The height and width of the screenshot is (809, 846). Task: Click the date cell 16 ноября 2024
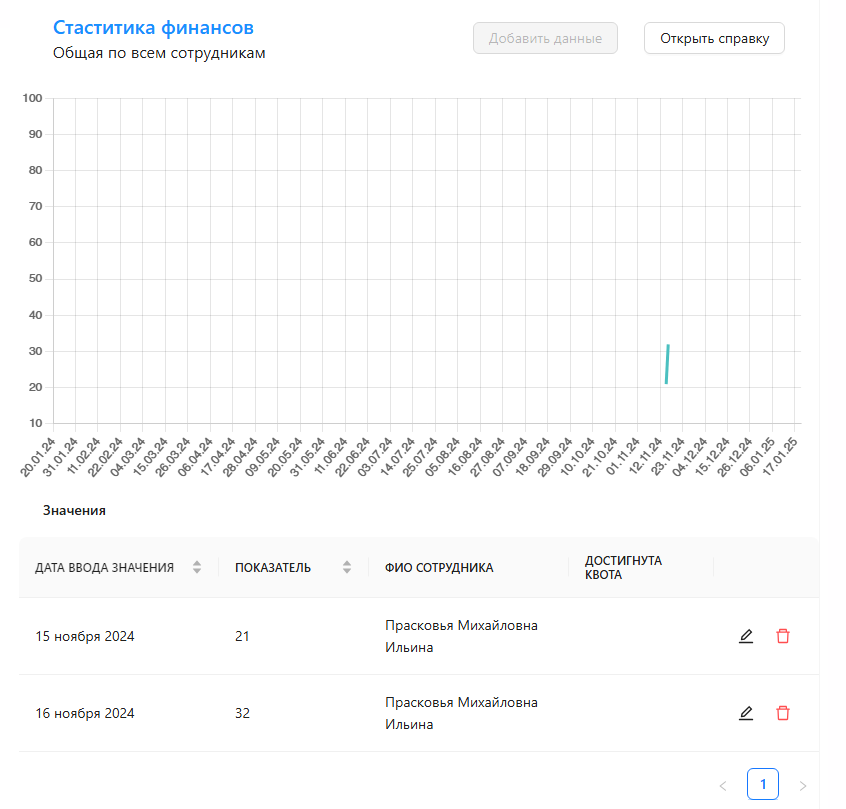tap(85, 713)
